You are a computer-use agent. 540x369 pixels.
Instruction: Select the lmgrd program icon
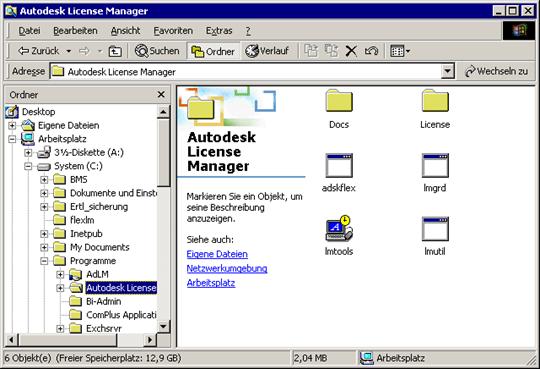pyautogui.click(x=435, y=165)
